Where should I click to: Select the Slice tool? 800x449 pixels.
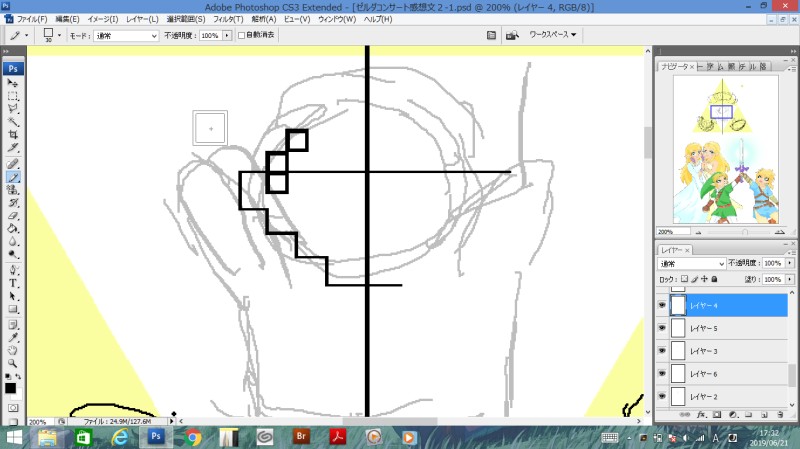(13, 147)
